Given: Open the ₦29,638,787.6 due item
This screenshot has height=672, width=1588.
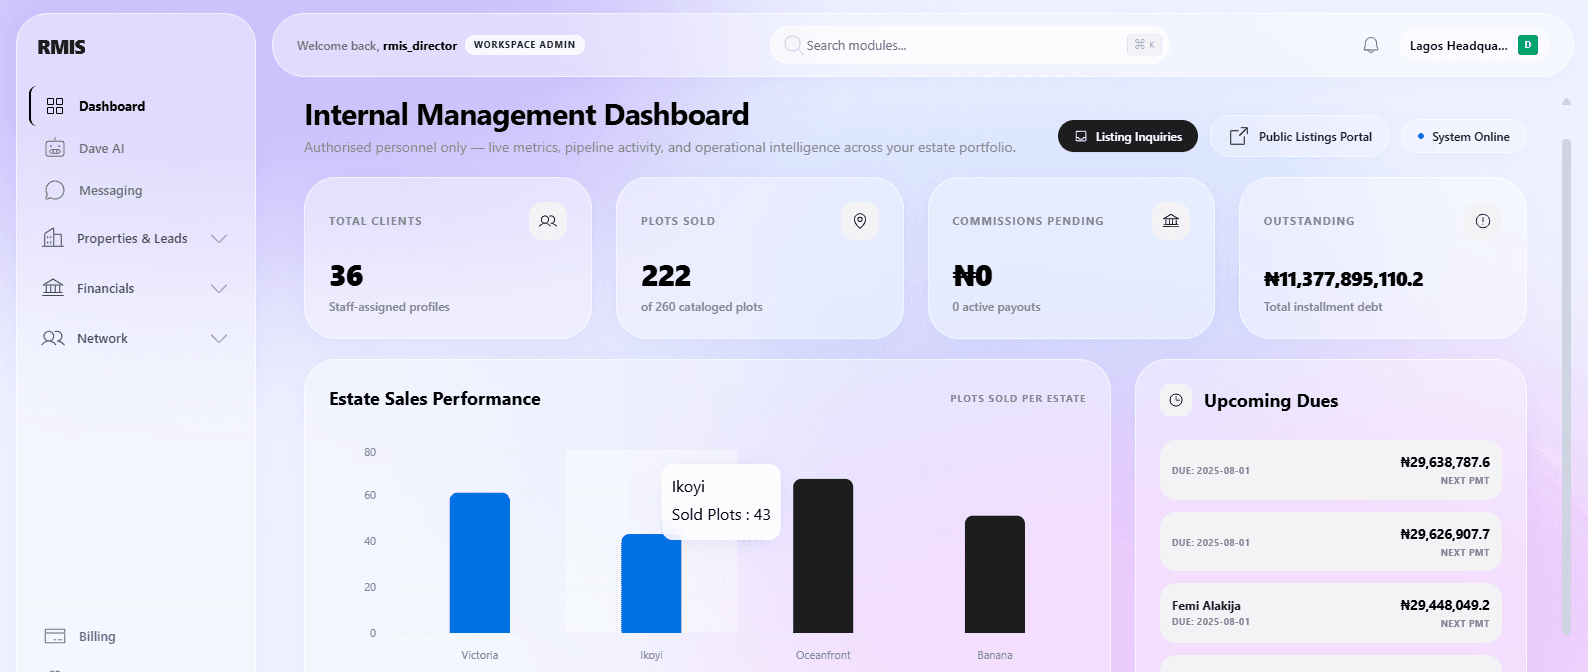Looking at the screenshot, I should (x=1331, y=470).
